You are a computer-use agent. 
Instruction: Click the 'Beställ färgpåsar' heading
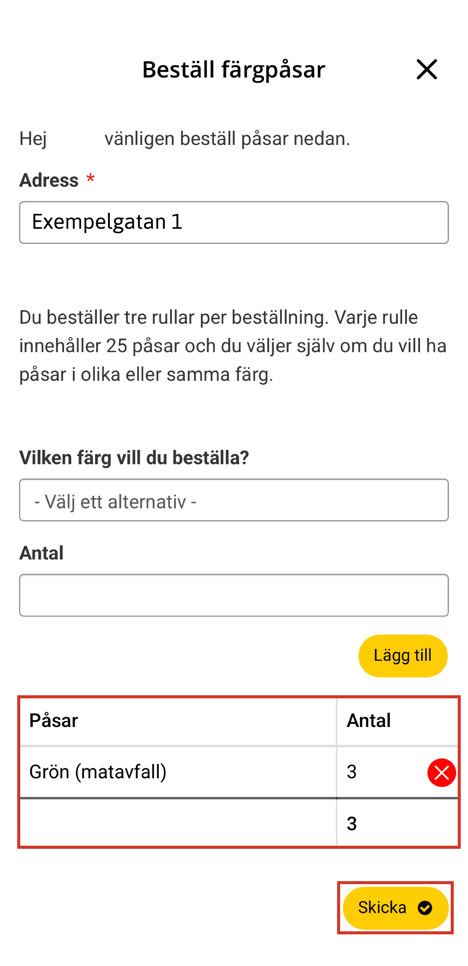pyautogui.click(x=233, y=70)
